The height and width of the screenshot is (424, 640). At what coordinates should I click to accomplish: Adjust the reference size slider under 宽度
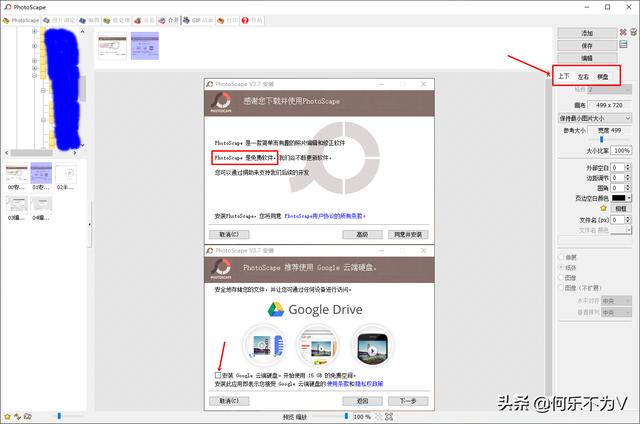(x=601, y=140)
